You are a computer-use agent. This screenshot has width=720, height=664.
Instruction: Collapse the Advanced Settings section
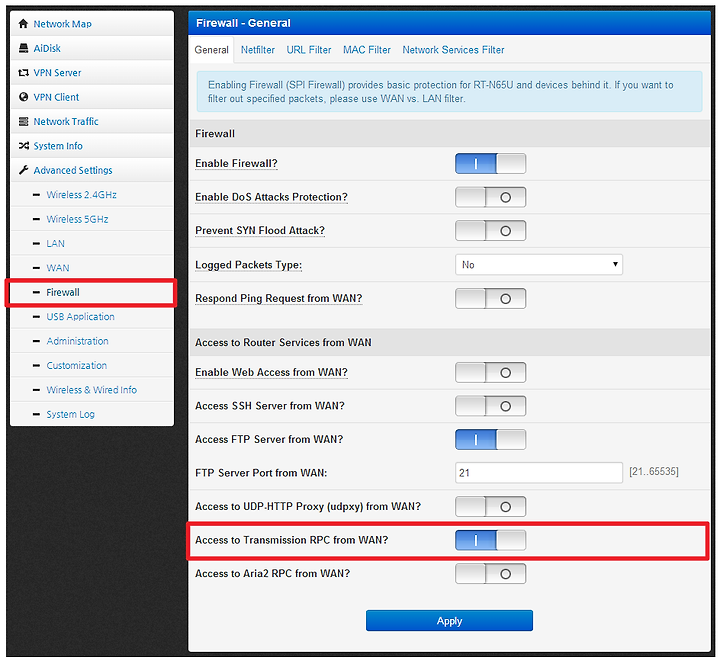[x=73, y=170]
